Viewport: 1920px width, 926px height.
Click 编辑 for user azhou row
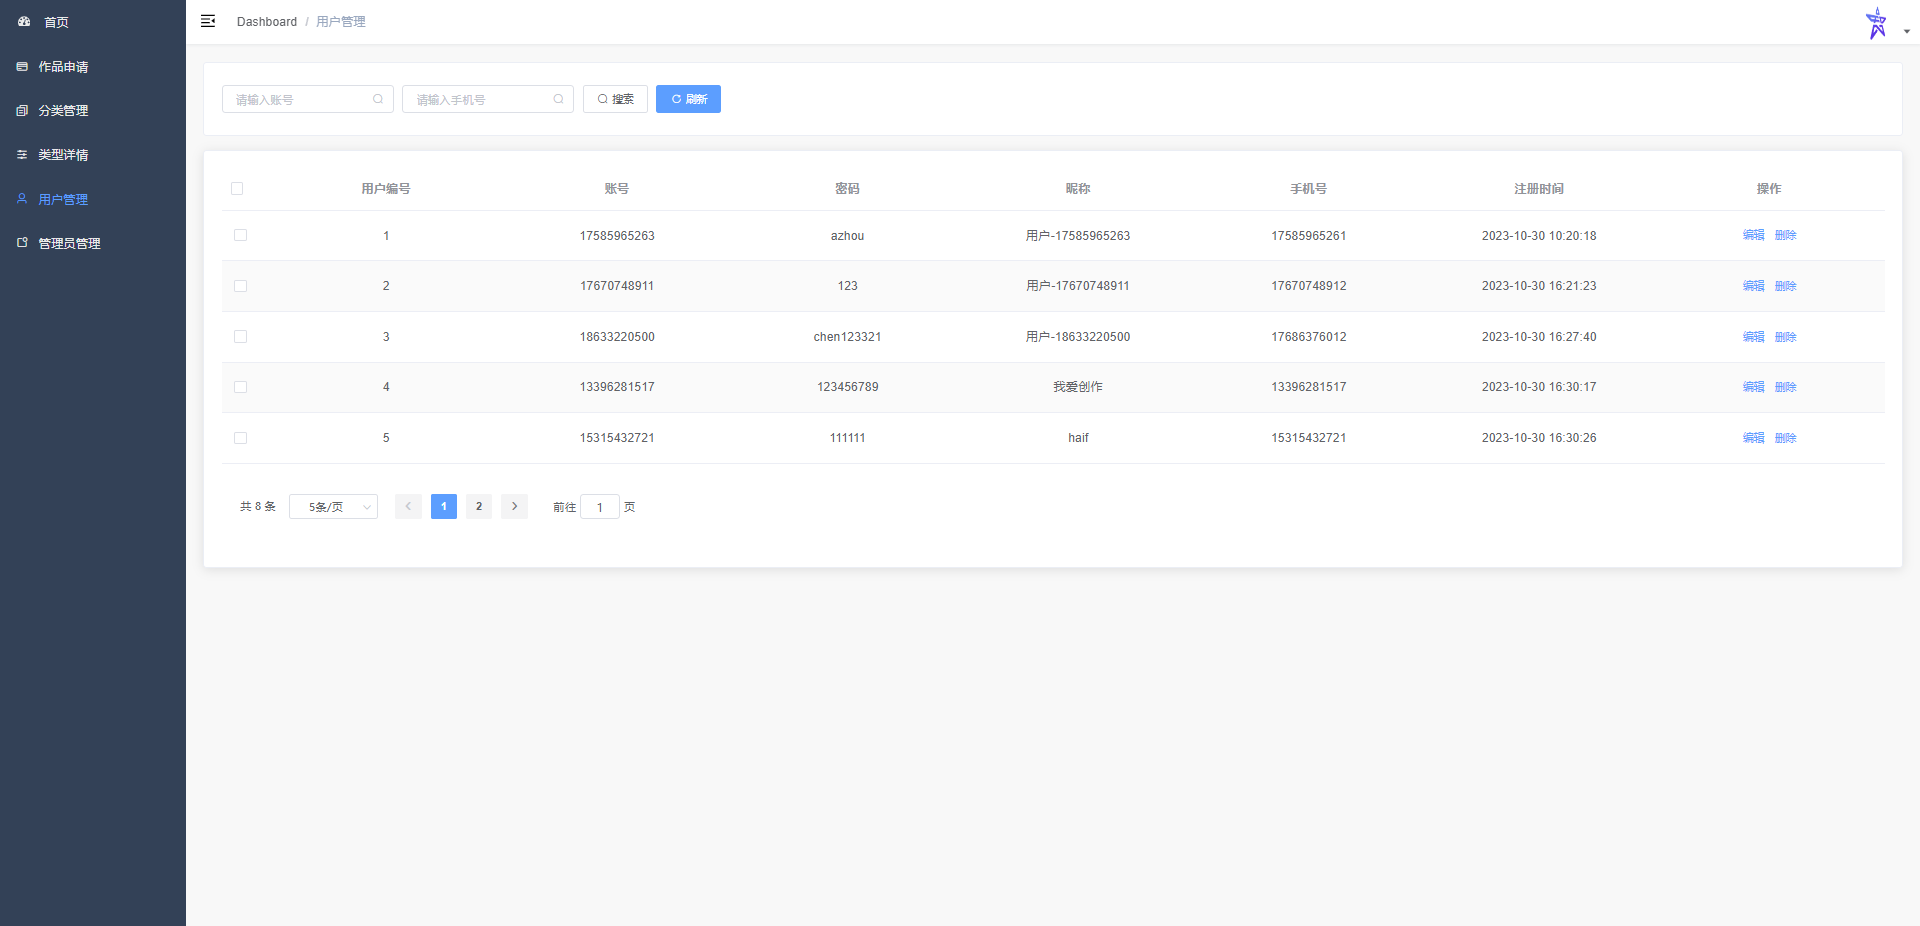pyautogui.click(x=1753, y=235)
